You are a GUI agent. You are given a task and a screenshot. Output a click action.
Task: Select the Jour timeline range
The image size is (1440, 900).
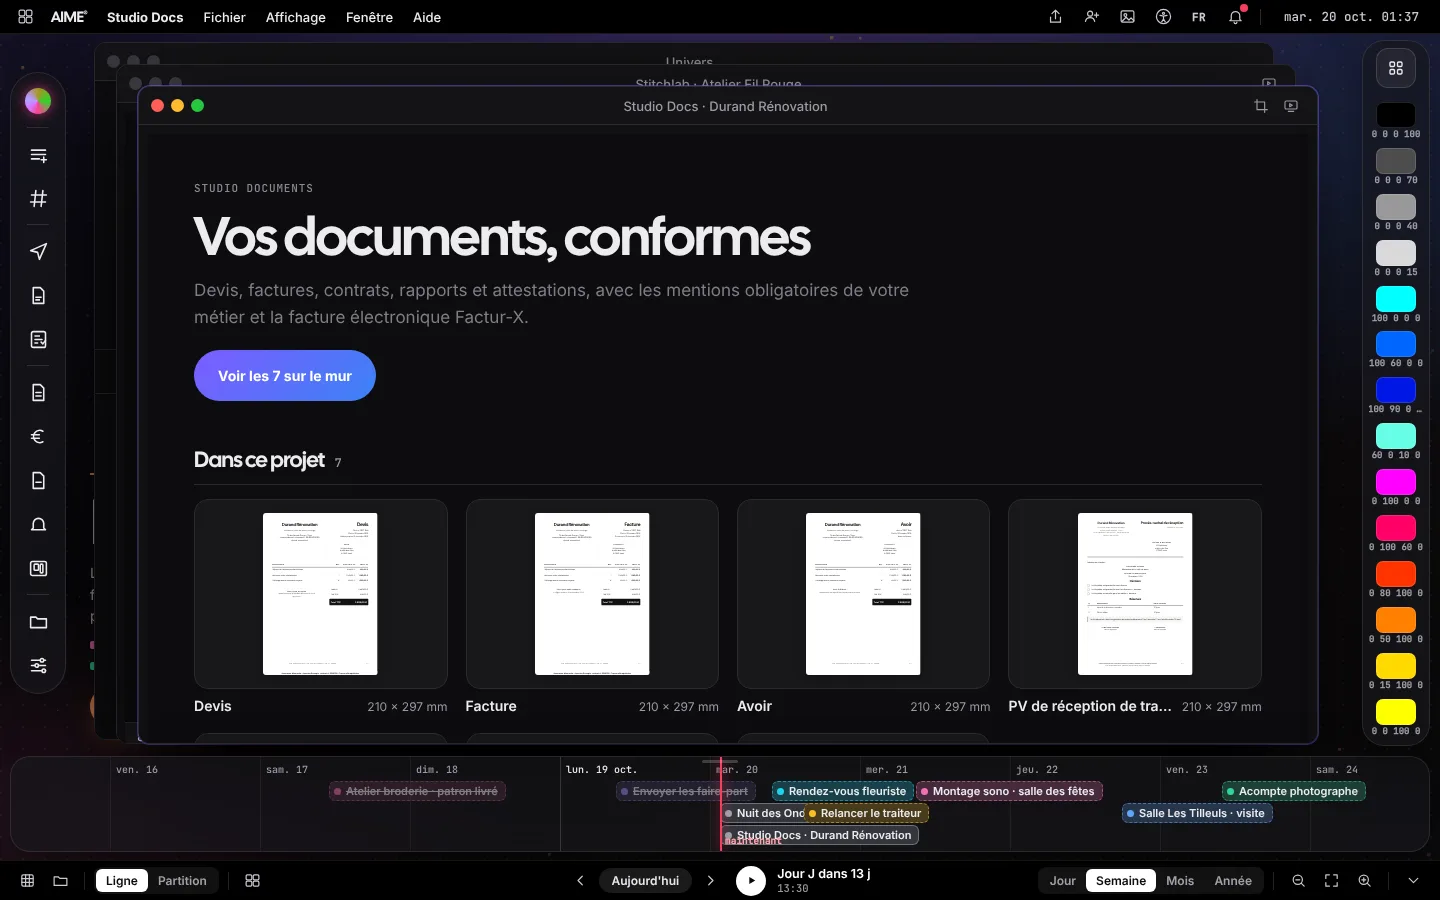(1062, 881)
